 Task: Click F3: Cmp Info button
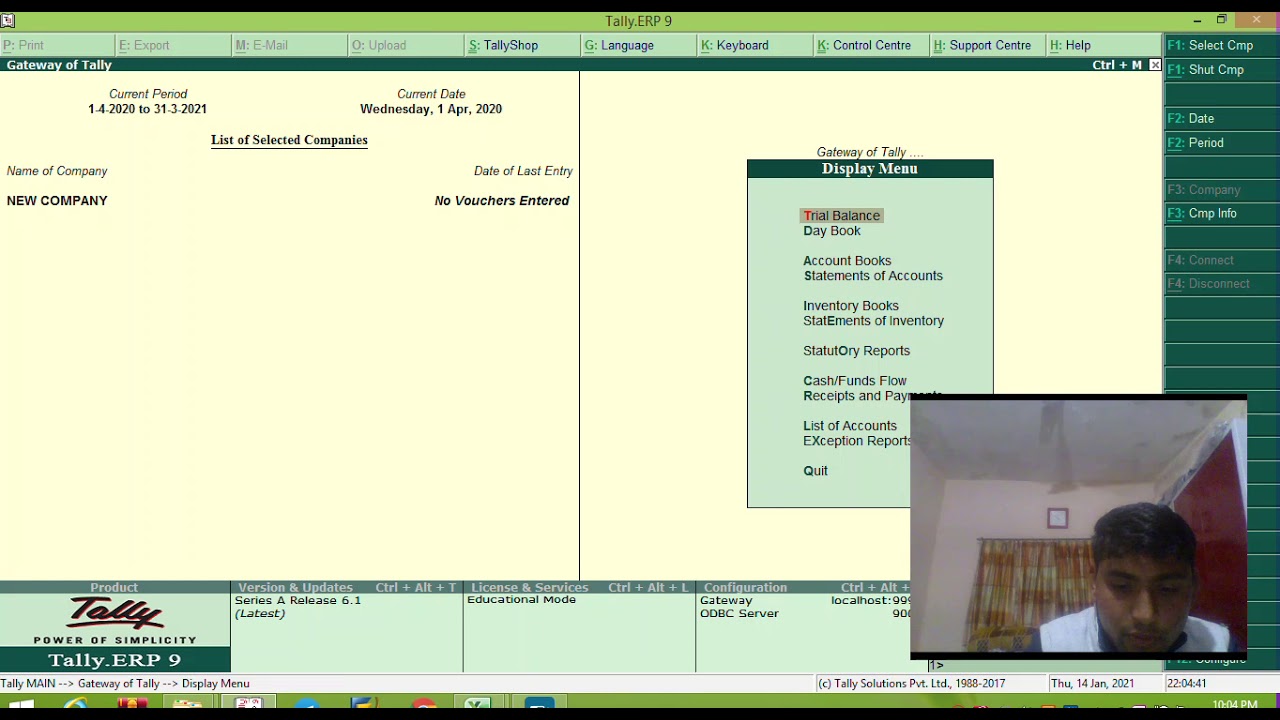point(1222,214)
